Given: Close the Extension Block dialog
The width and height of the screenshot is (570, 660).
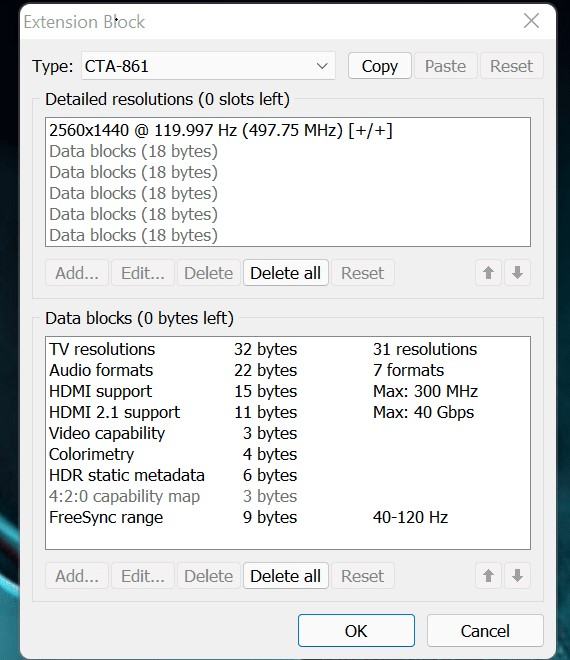Looking at the screenshot, I should tap(531, 20).
